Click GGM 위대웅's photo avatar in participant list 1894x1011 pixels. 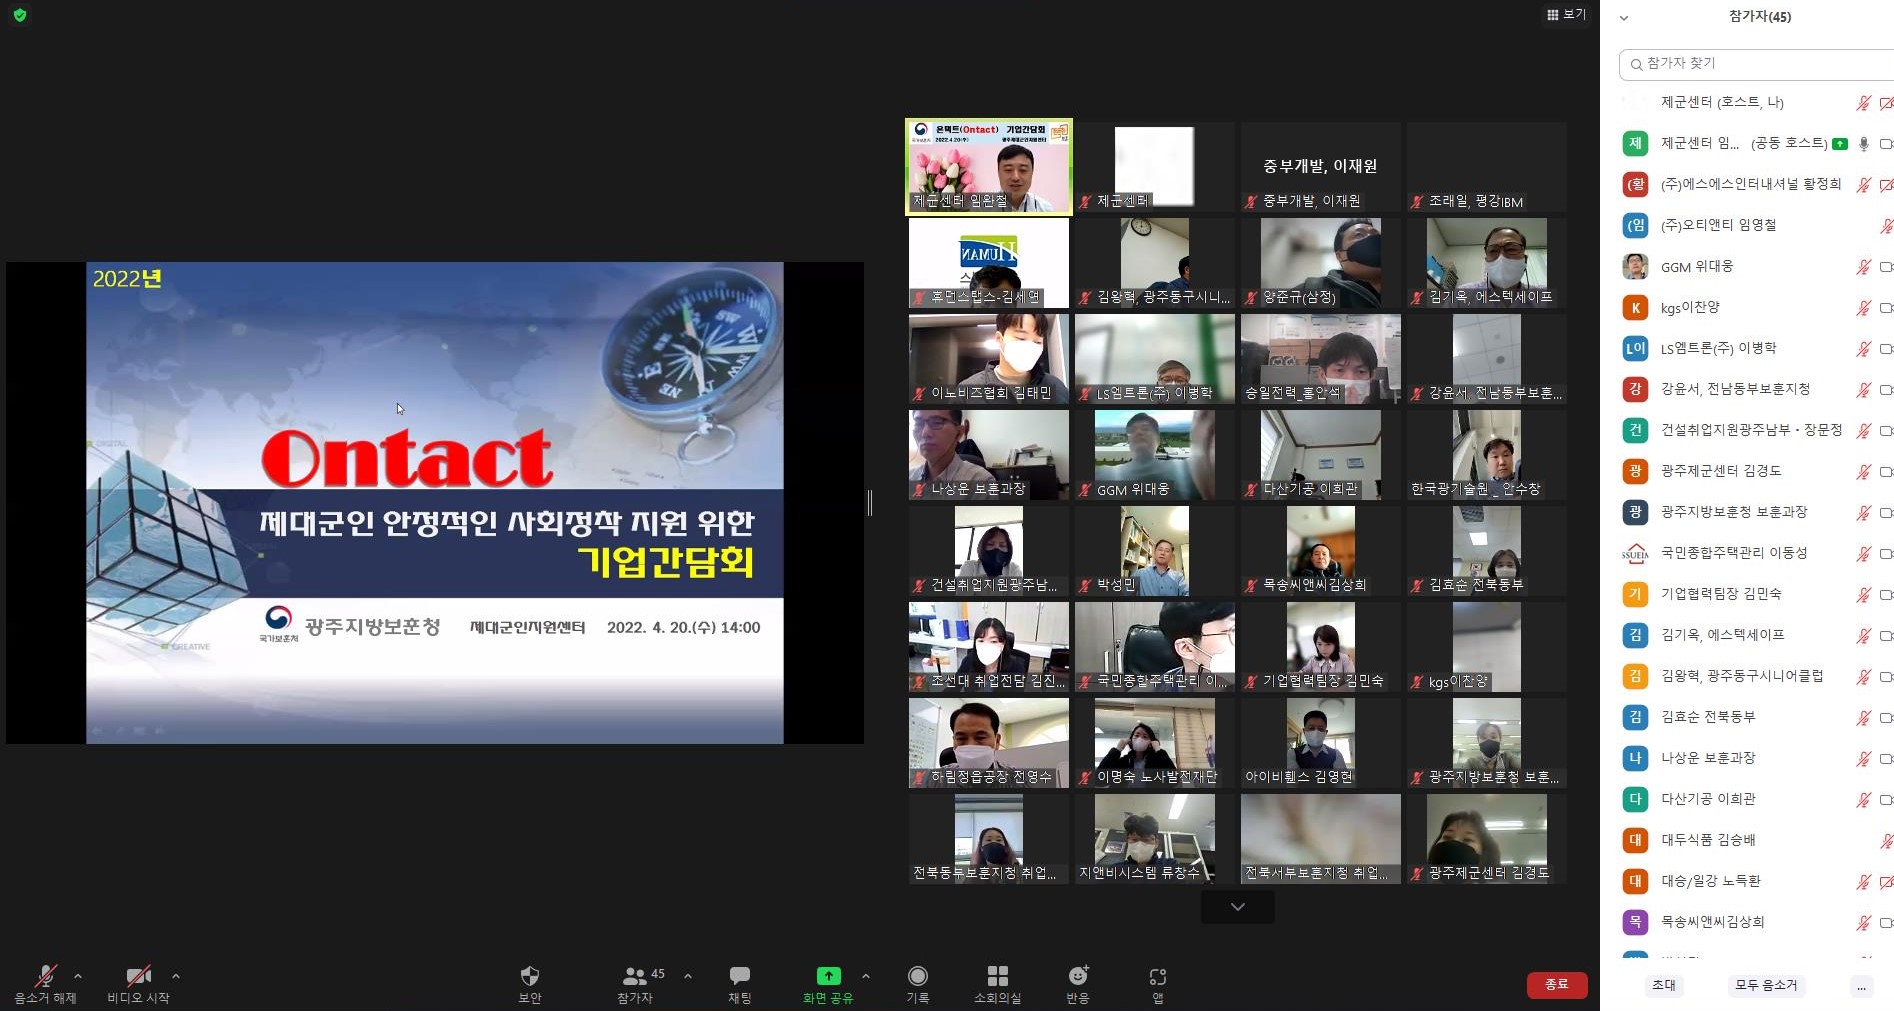(1635, 266)
